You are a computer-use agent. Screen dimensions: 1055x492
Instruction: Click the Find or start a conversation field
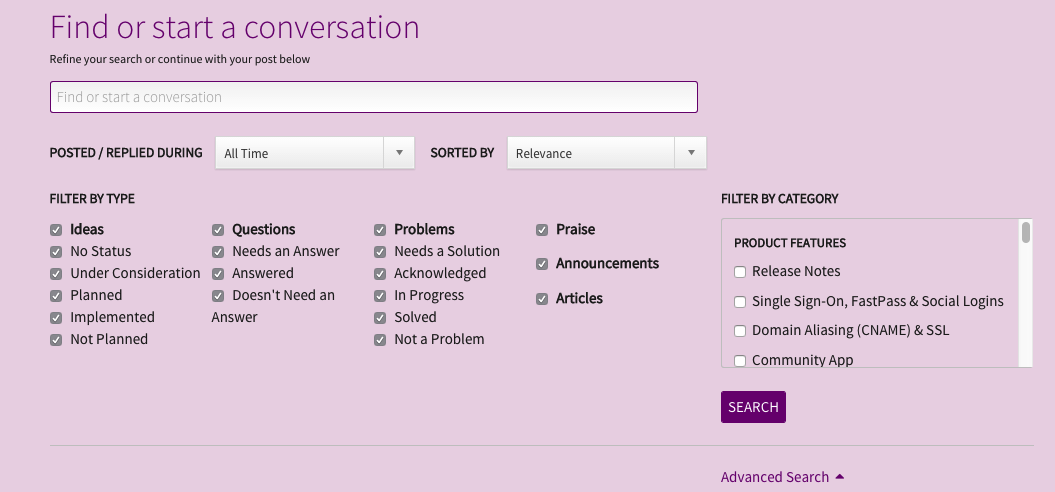click(373, 97)
